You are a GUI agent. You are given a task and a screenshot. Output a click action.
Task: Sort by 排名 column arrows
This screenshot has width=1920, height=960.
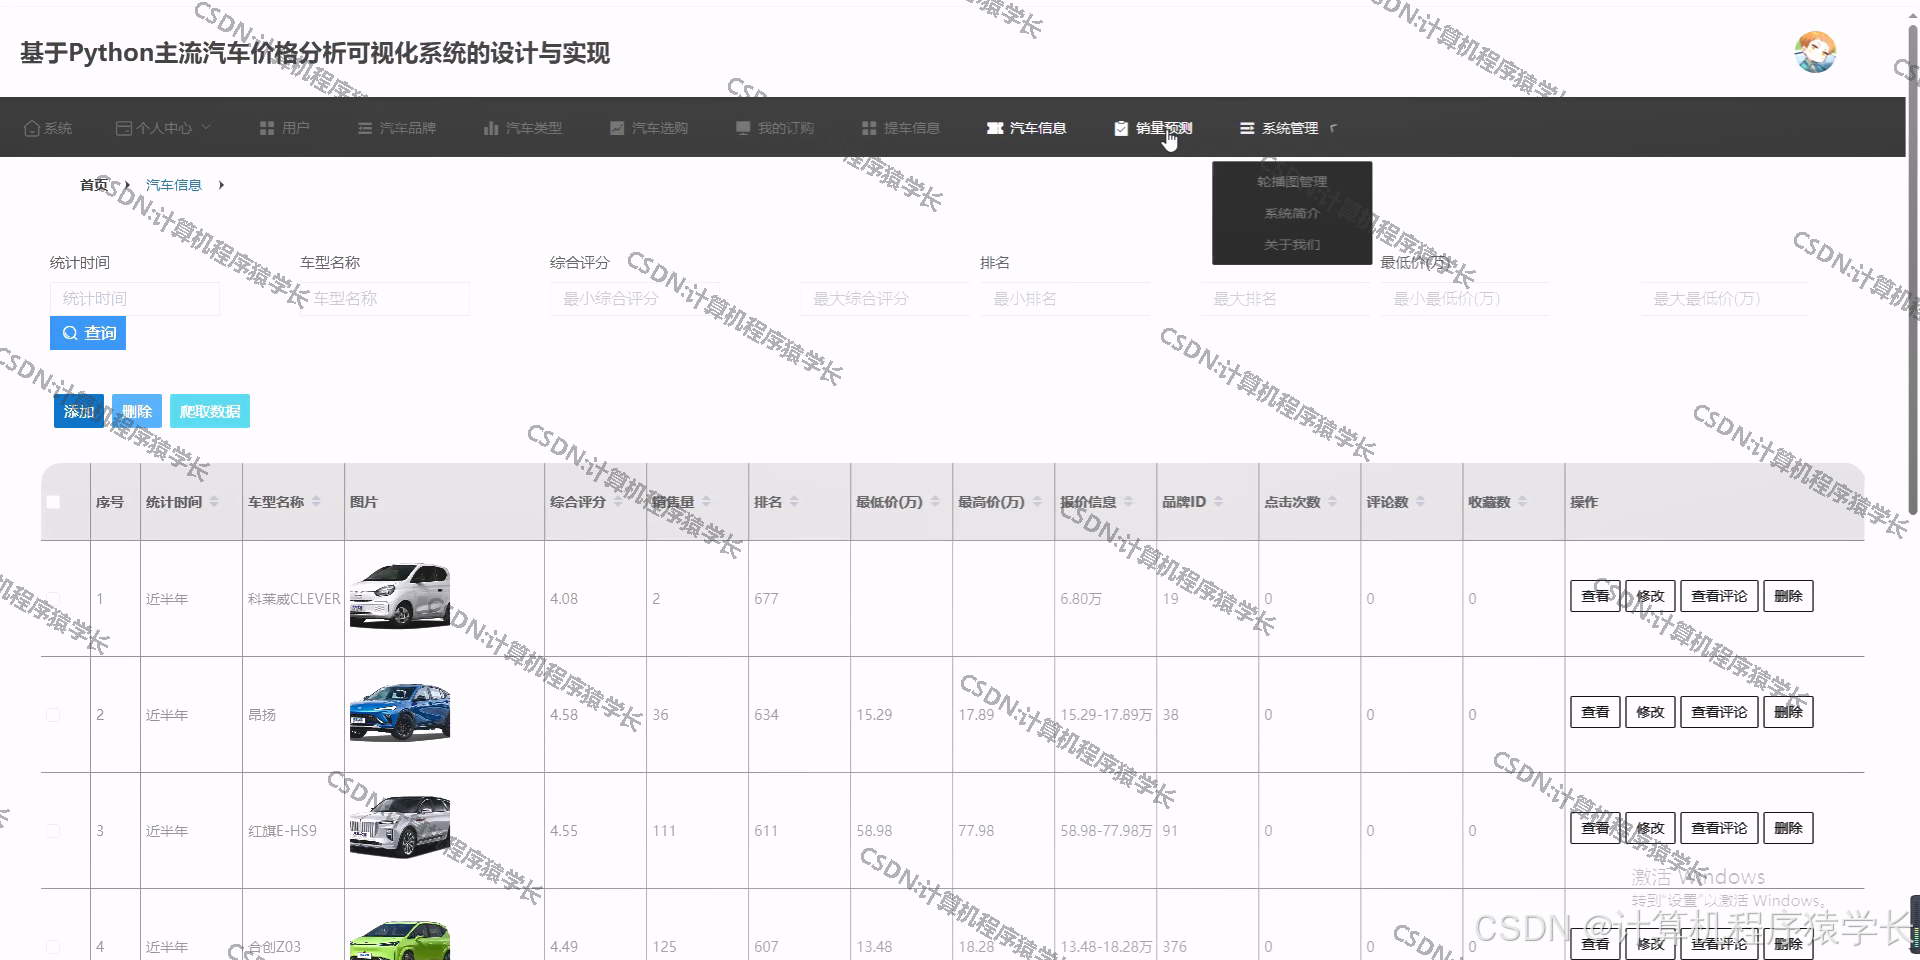point(794,502)
